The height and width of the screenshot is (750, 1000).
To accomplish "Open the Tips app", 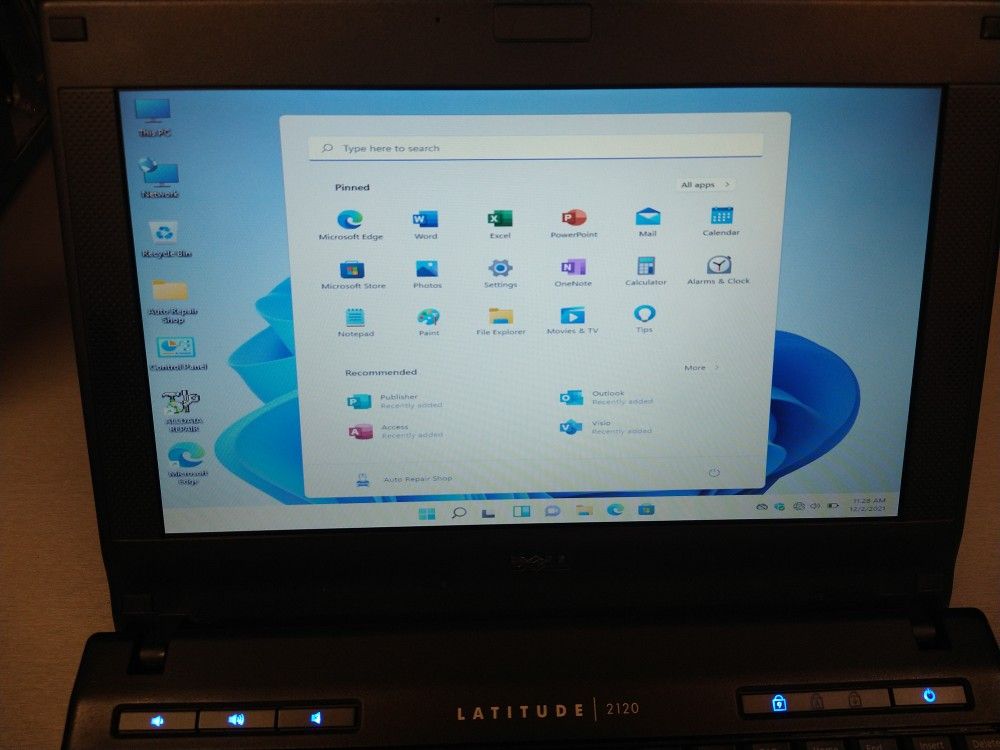I will coord(644,319).
